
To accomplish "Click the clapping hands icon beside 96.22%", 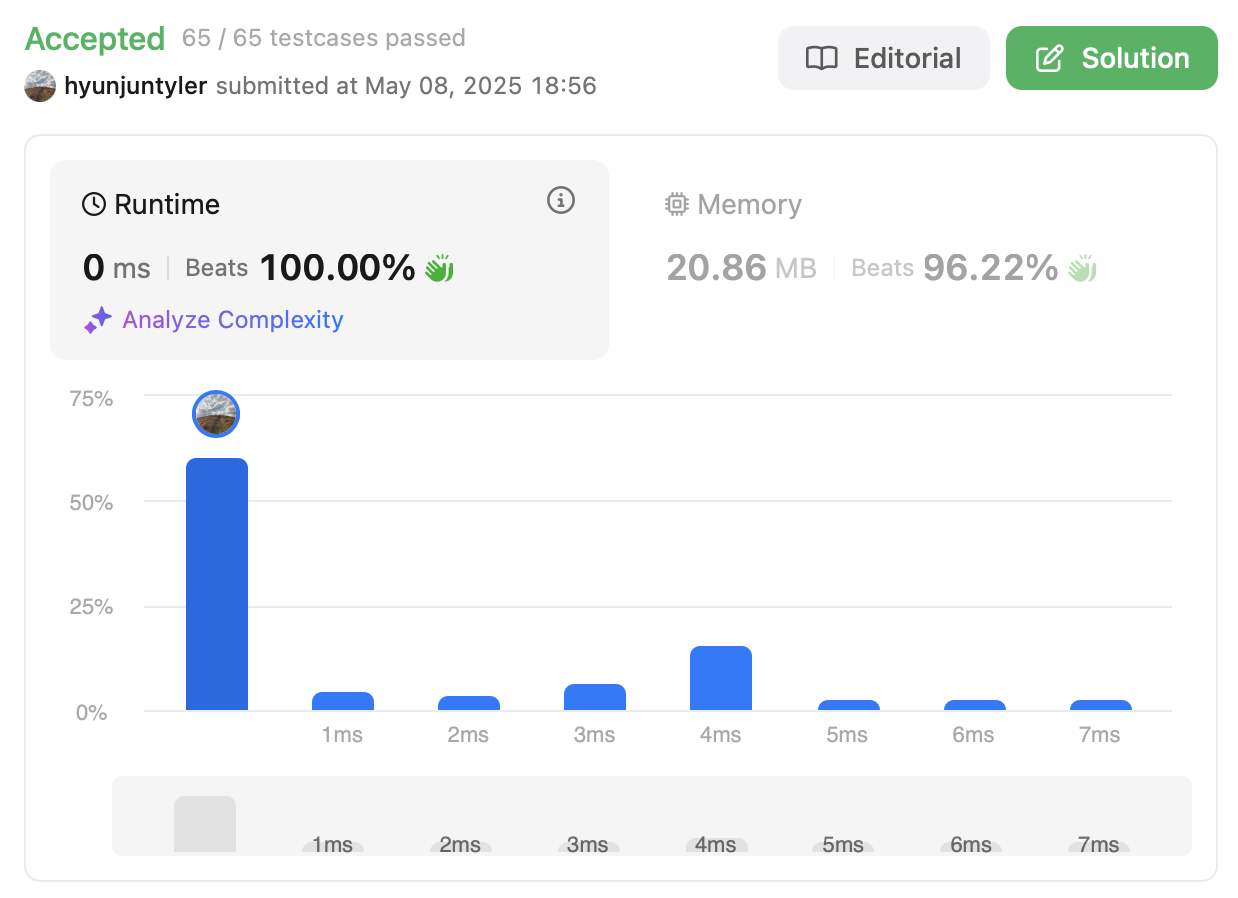I will (x=1082, y=268).
